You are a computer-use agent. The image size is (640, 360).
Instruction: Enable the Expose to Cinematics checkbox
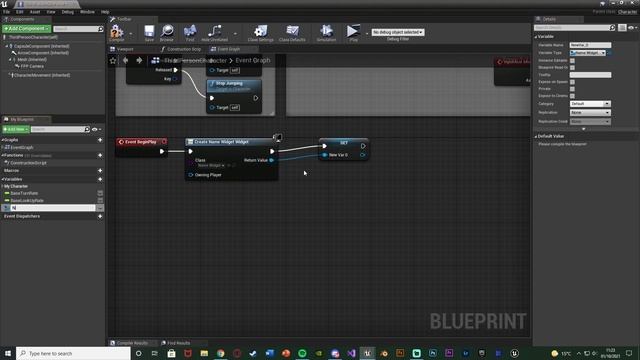point(572,96)
